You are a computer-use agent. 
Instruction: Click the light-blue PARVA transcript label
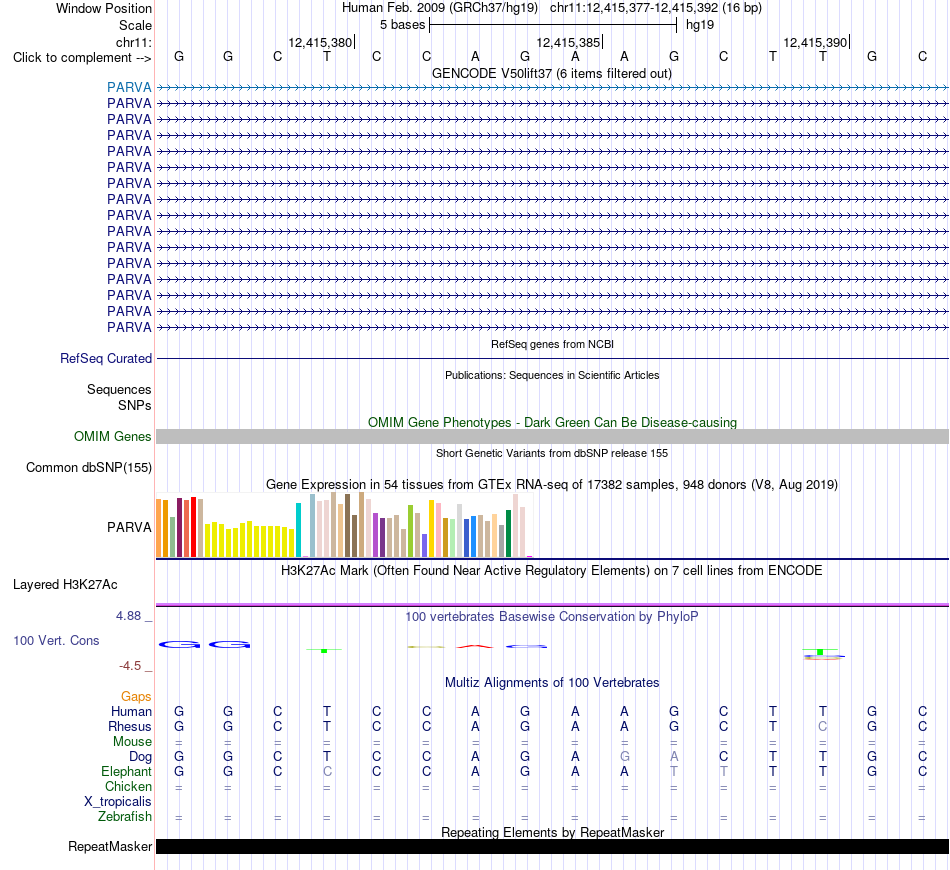(129, 87)
